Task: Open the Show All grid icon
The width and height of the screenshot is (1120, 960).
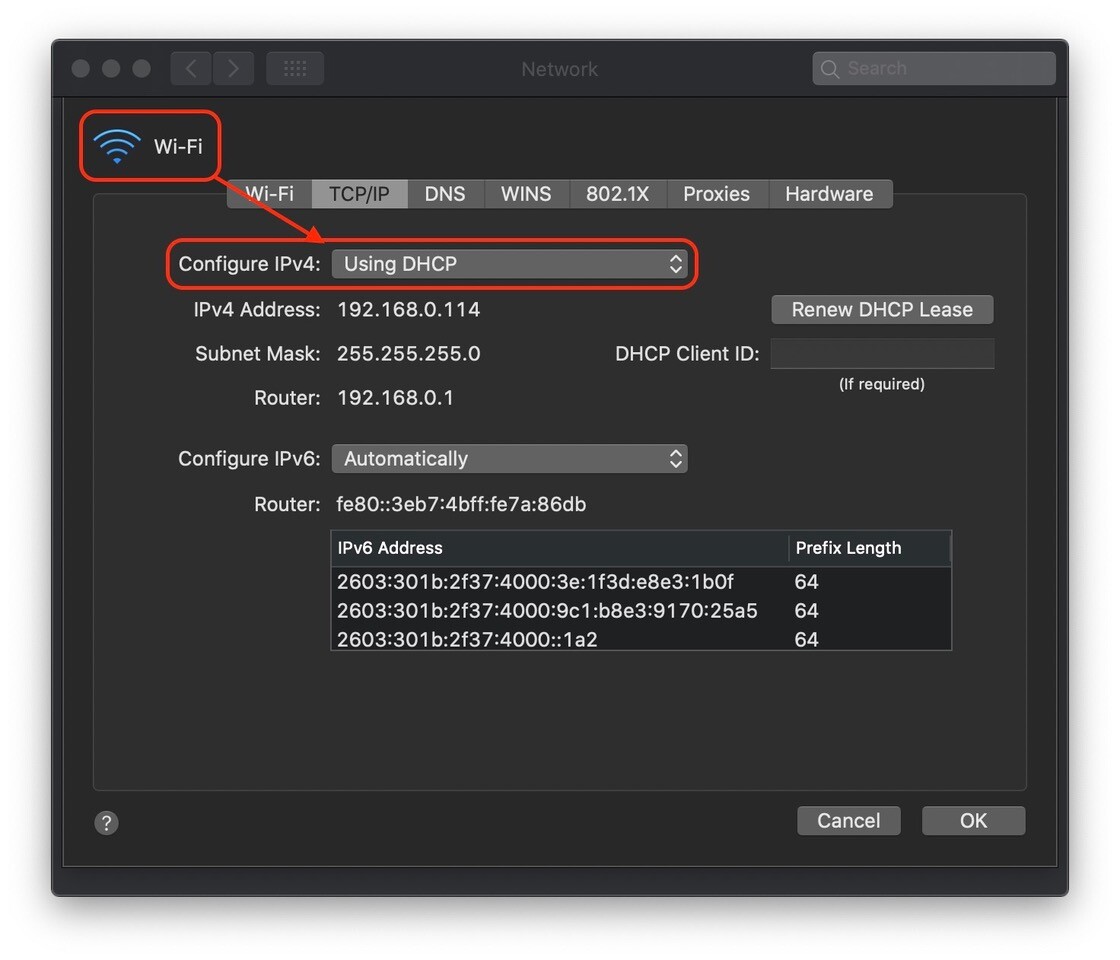Action: click(x=295, y=68)
